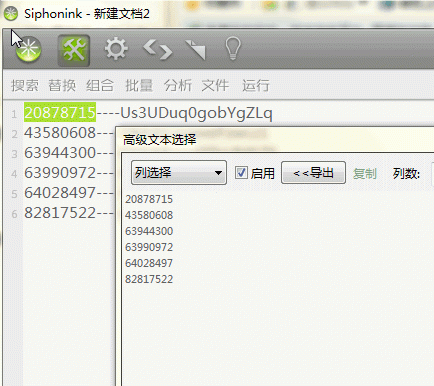Select the hammer and wrench tools icon
434x386 pixels.
tap(74, 50)
